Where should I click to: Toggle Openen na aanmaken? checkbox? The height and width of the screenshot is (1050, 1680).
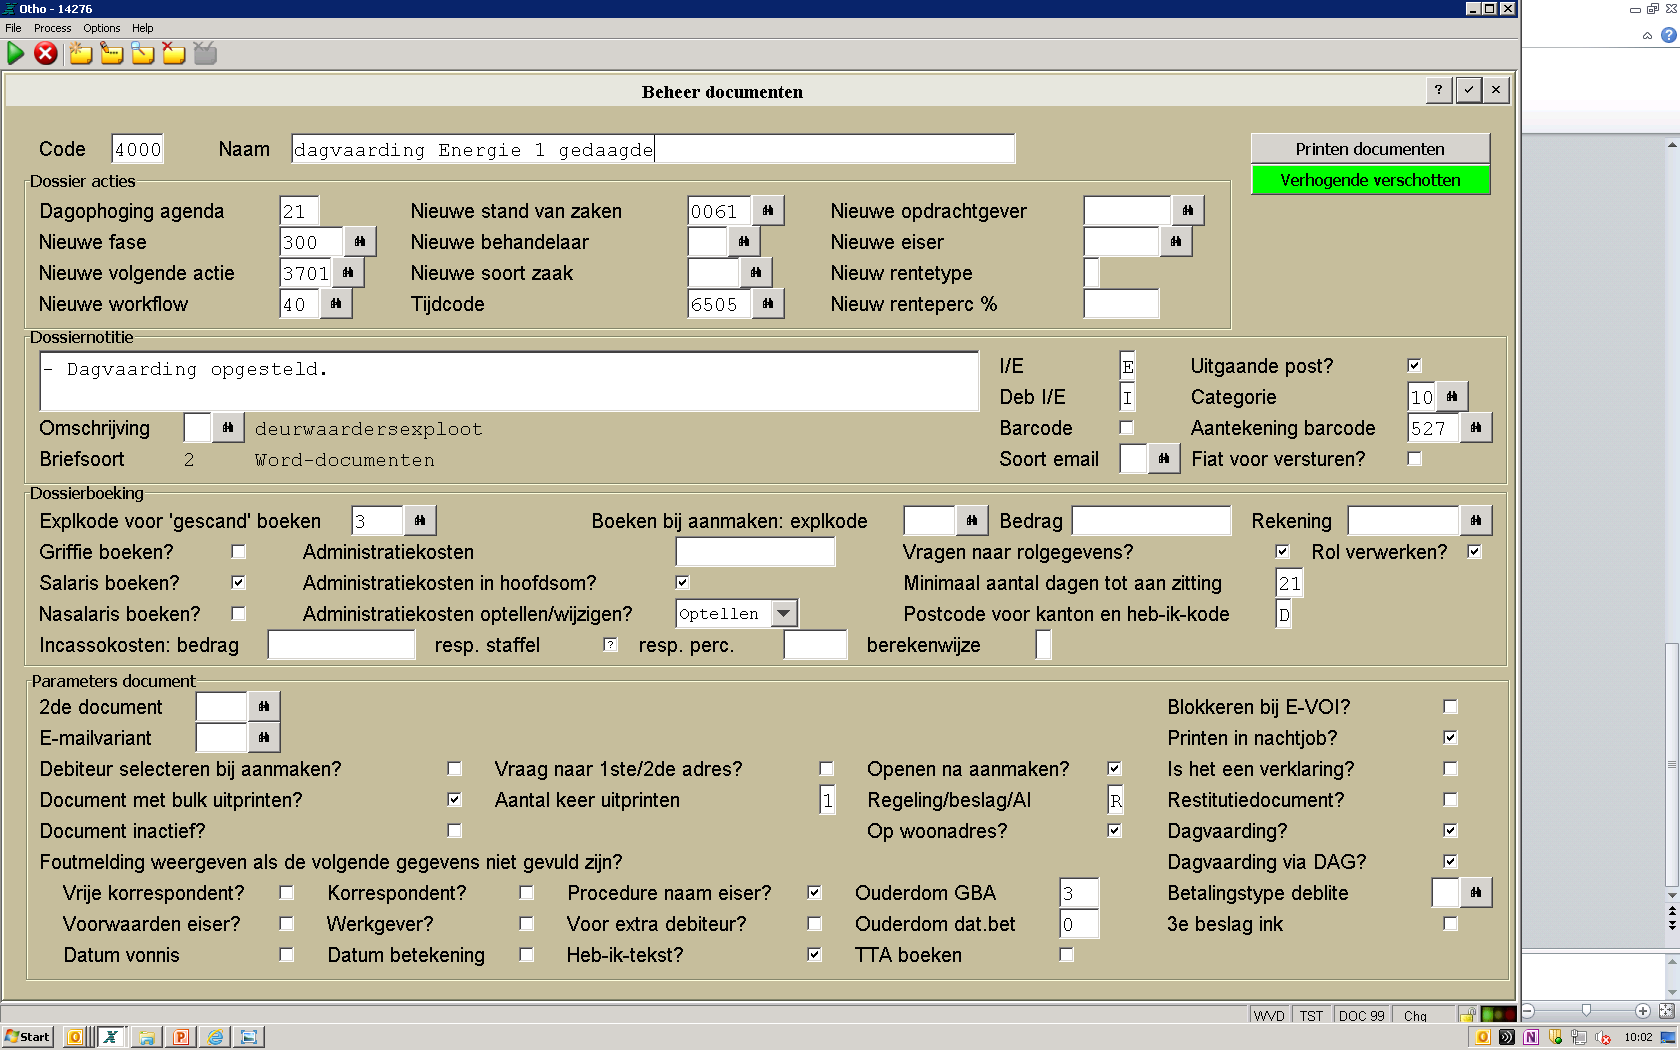tap(1114, 769)
